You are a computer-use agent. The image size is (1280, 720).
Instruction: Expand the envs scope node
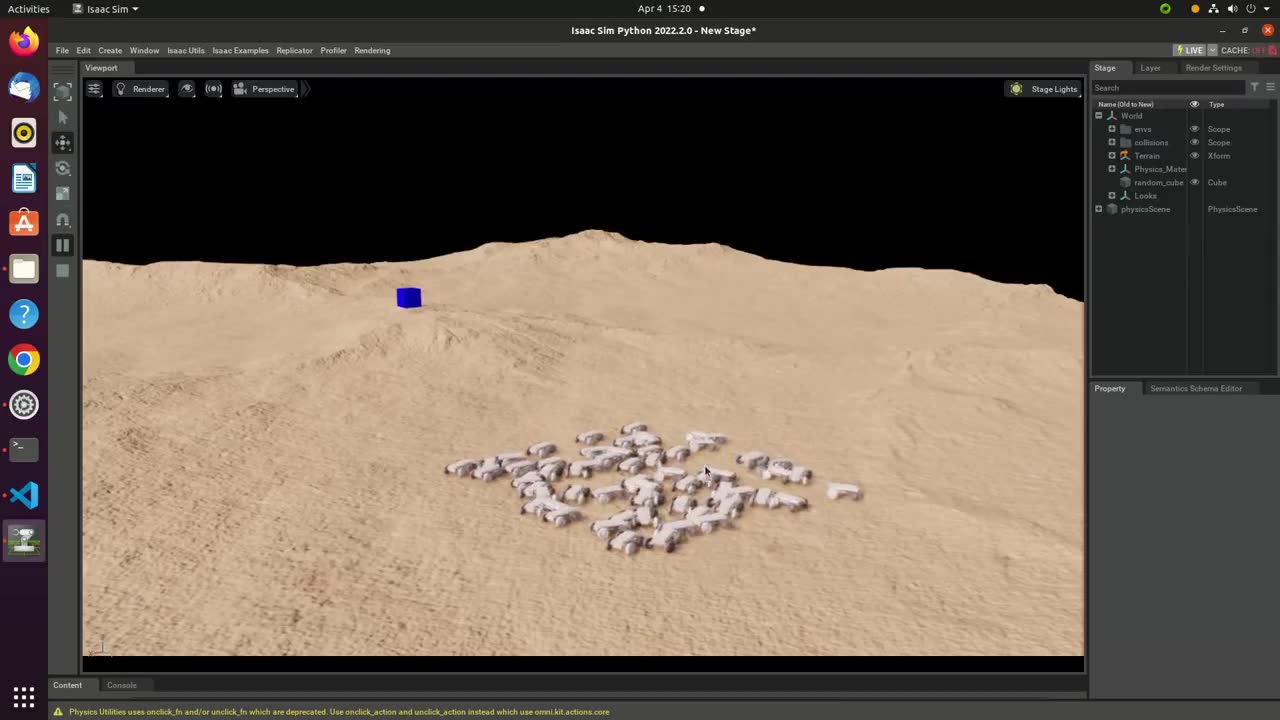point(1111,129)
